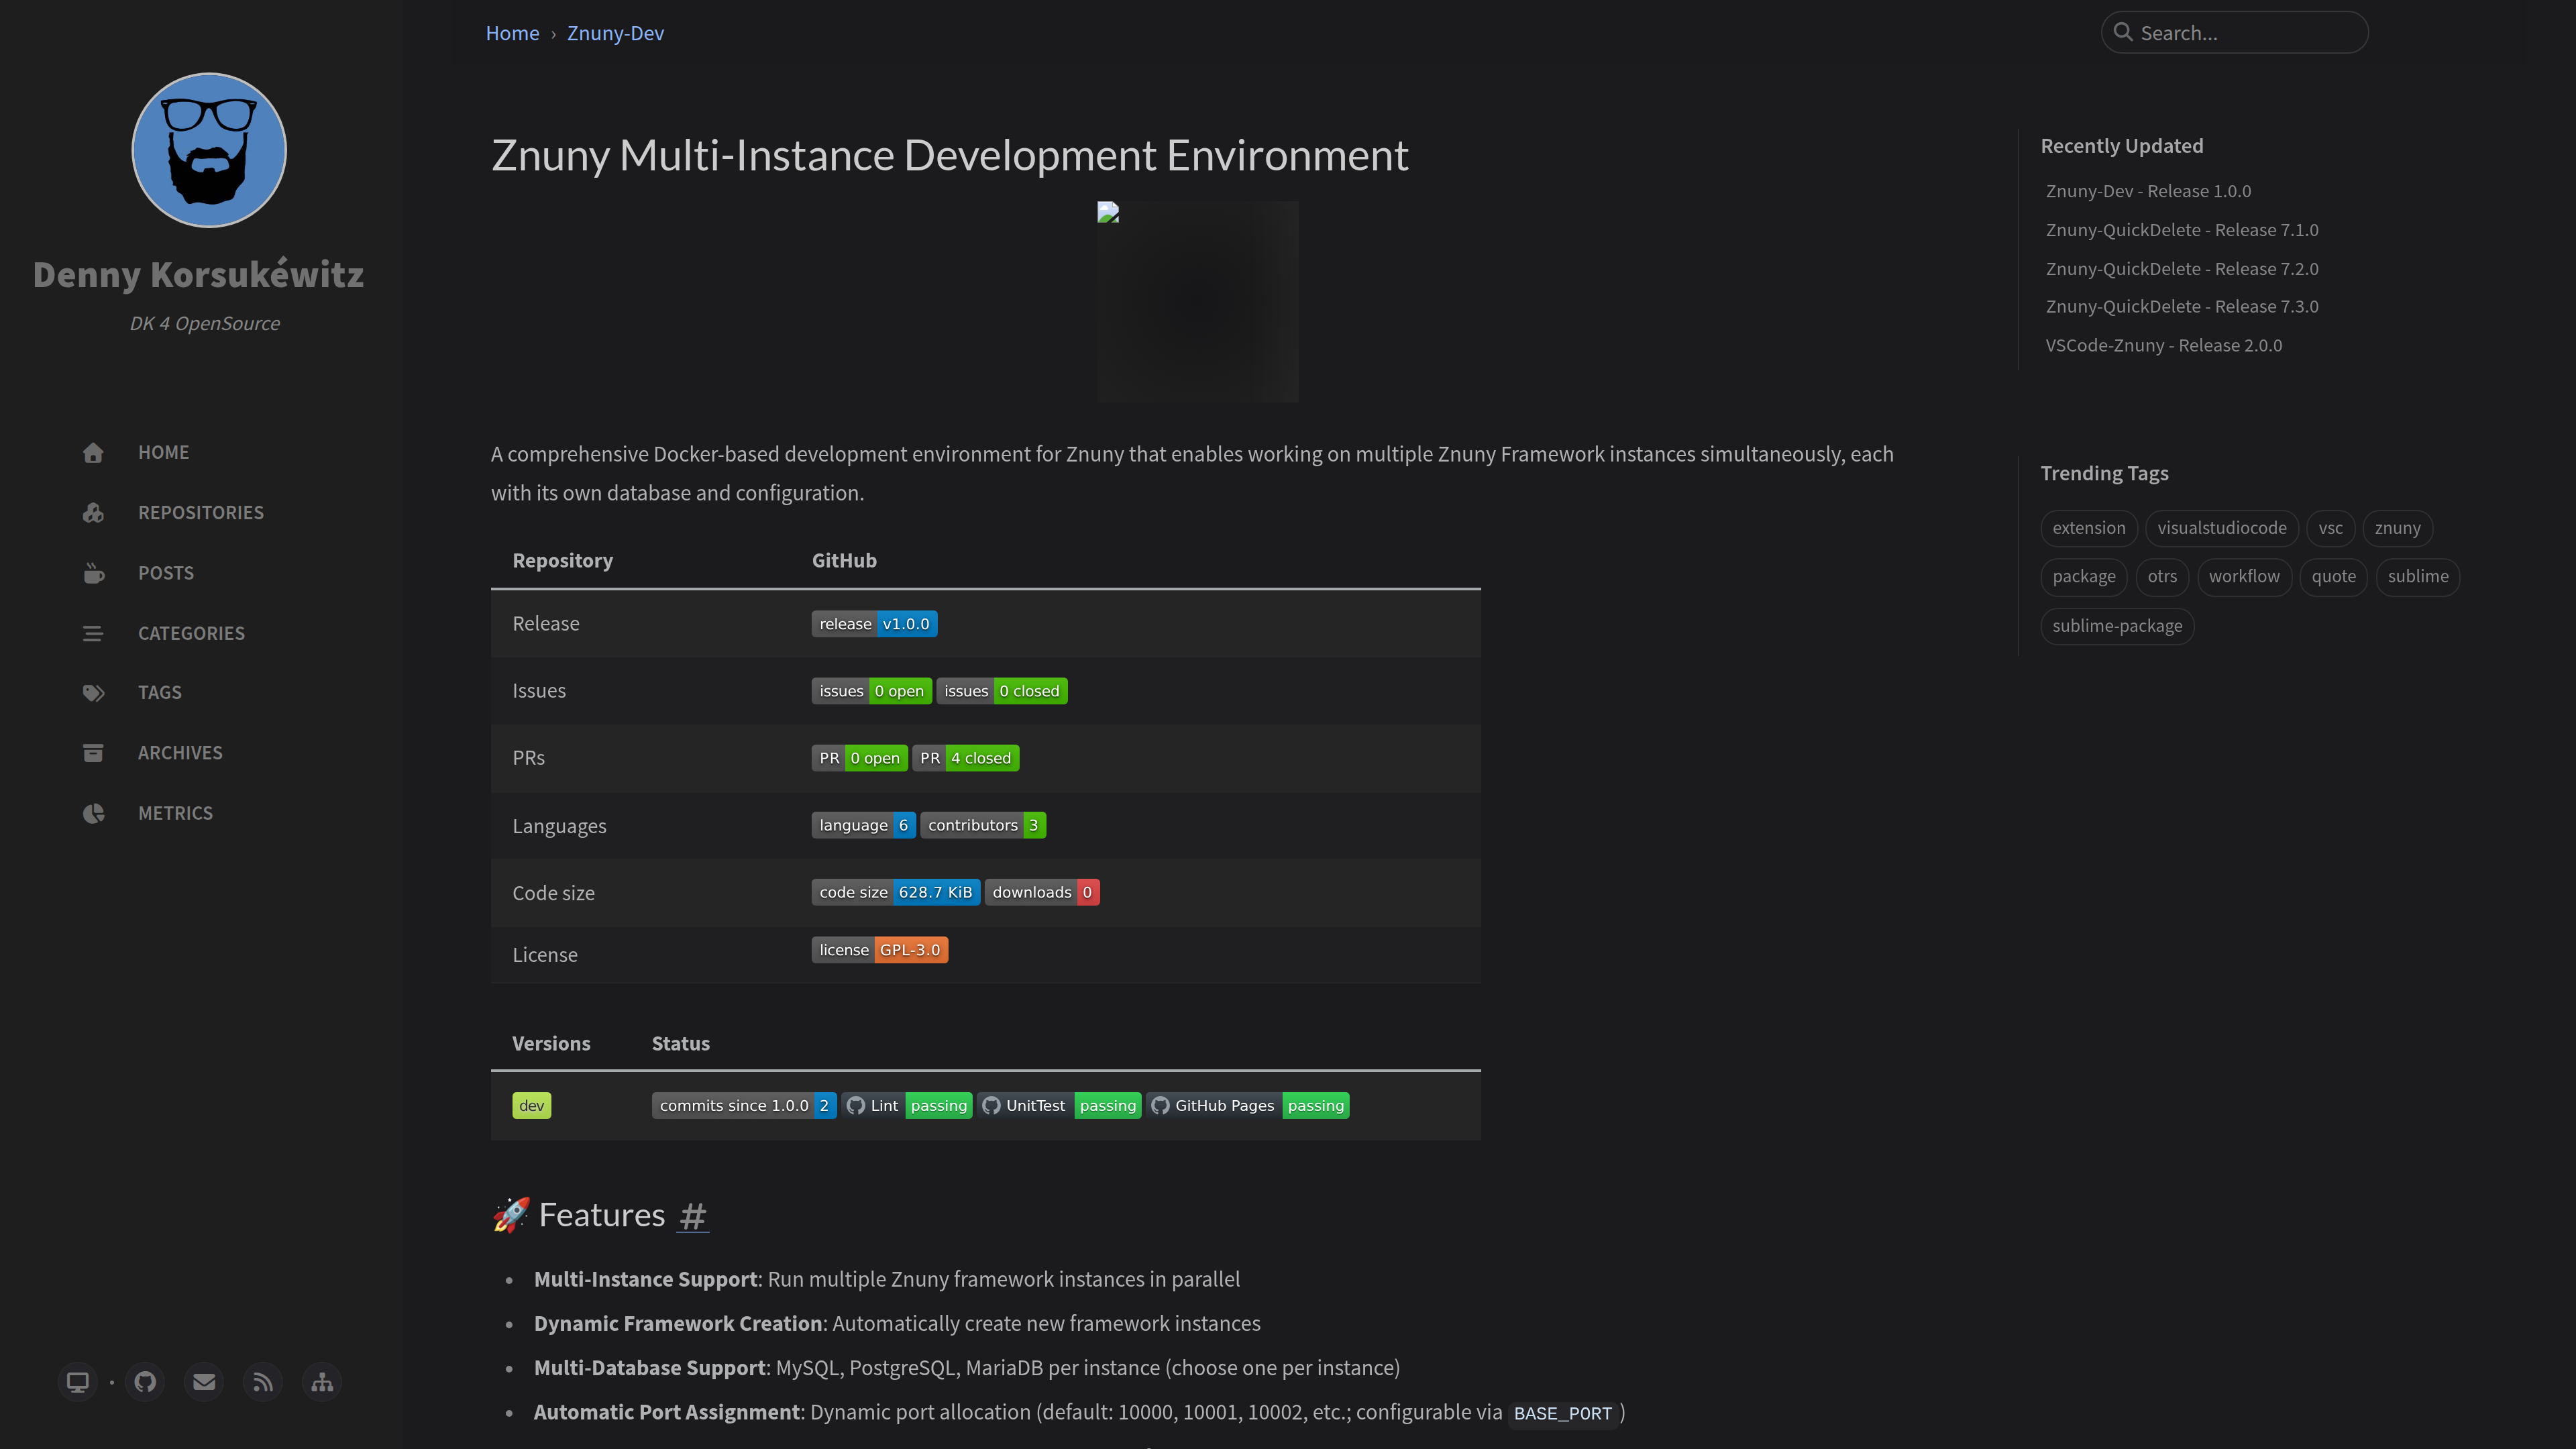Select the visualstudiocode trending tag
Image resolution: width=2576 pixels, height=1449 pixels.
pos(2222,528)
